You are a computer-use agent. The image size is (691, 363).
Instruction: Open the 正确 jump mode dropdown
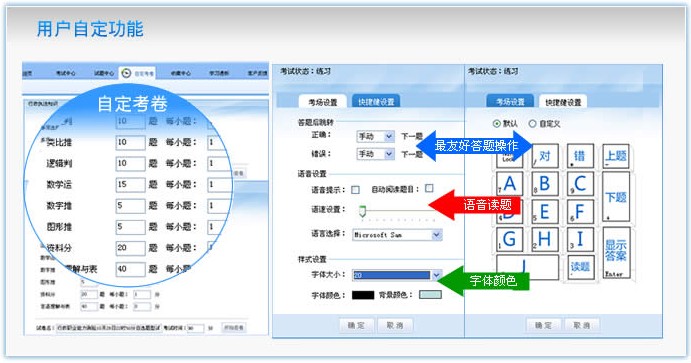375,137
